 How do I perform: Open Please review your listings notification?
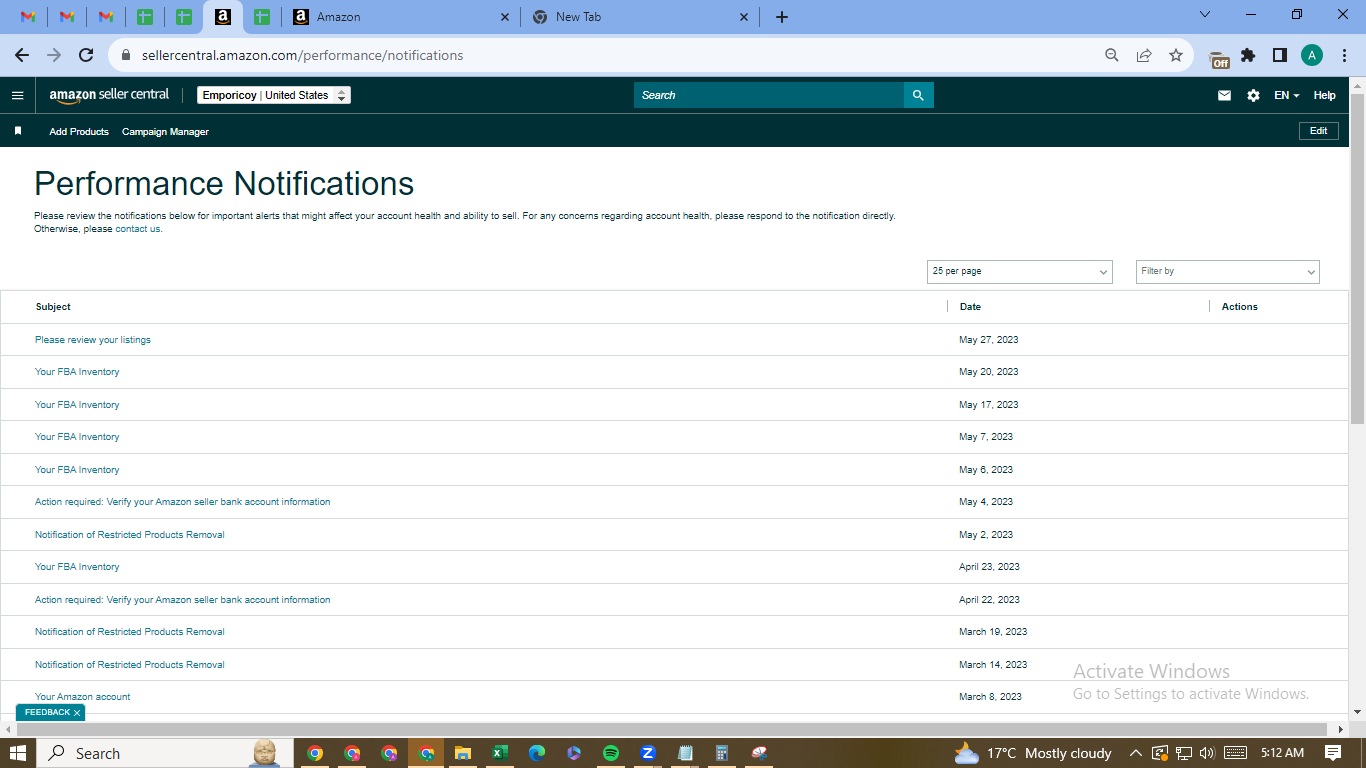click(93, 340)
